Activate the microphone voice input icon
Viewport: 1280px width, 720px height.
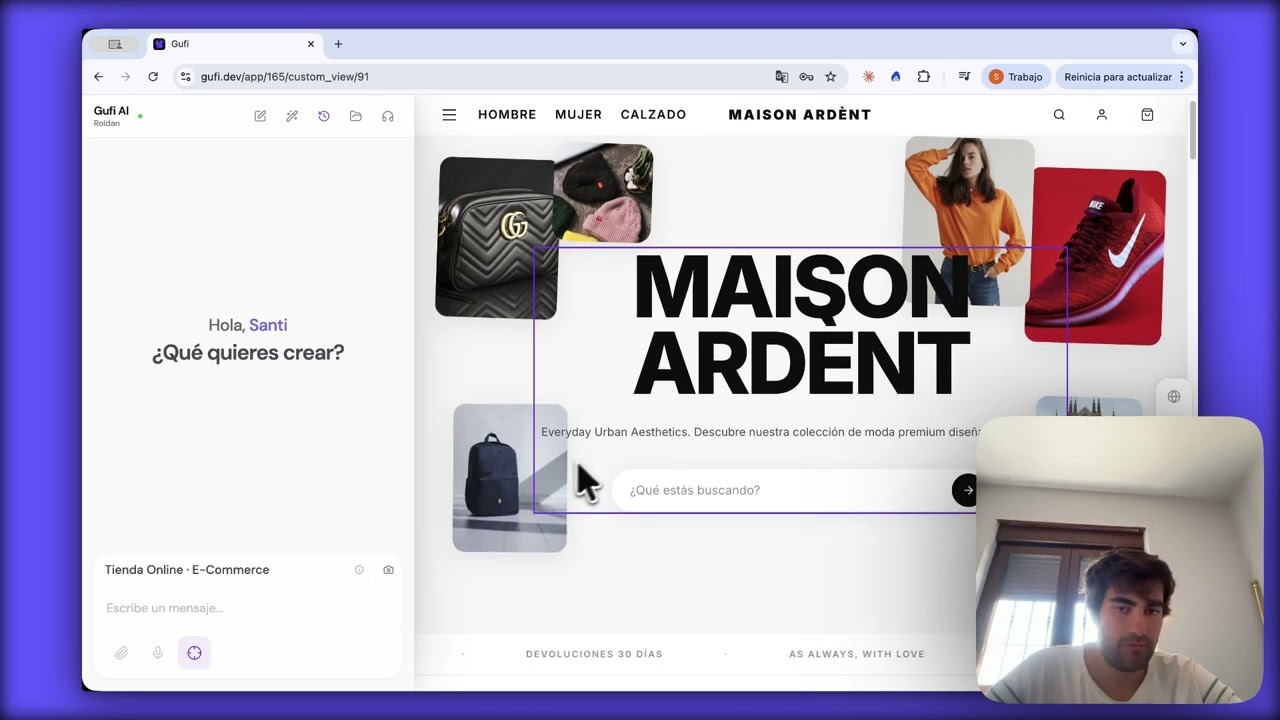point(158,653)
